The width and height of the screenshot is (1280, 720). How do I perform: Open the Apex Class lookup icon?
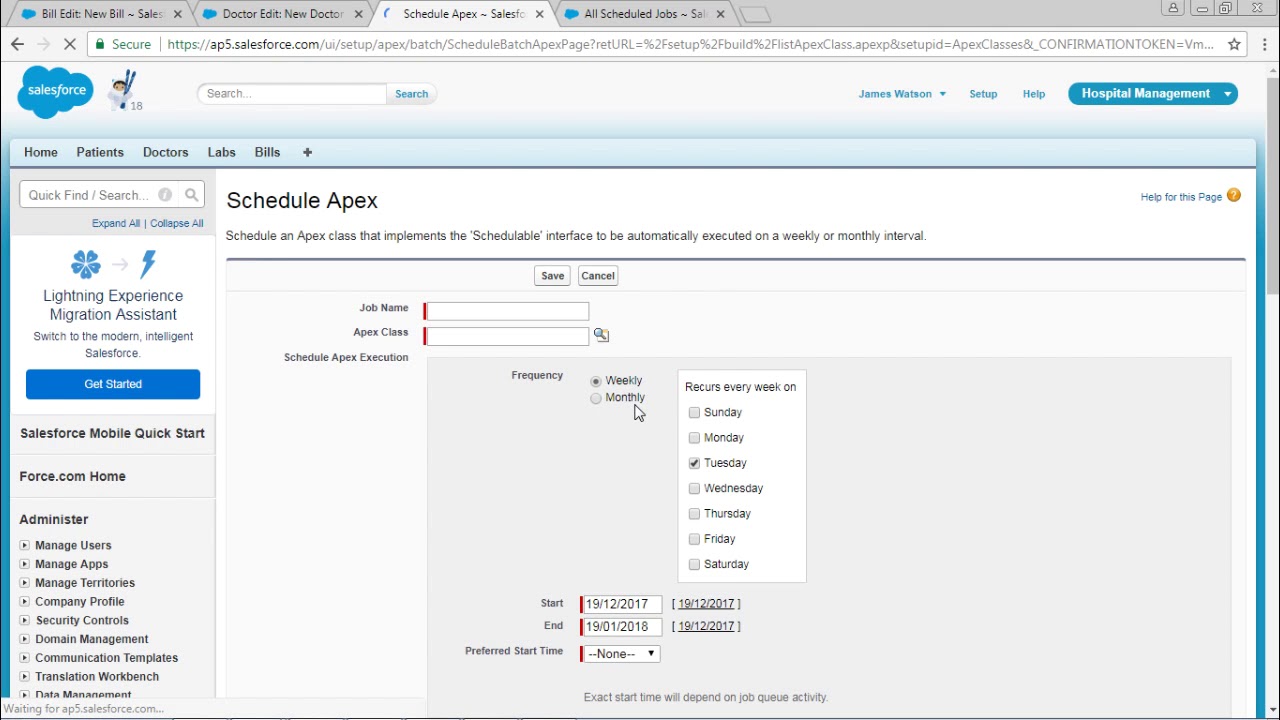(x=601, y=335)
